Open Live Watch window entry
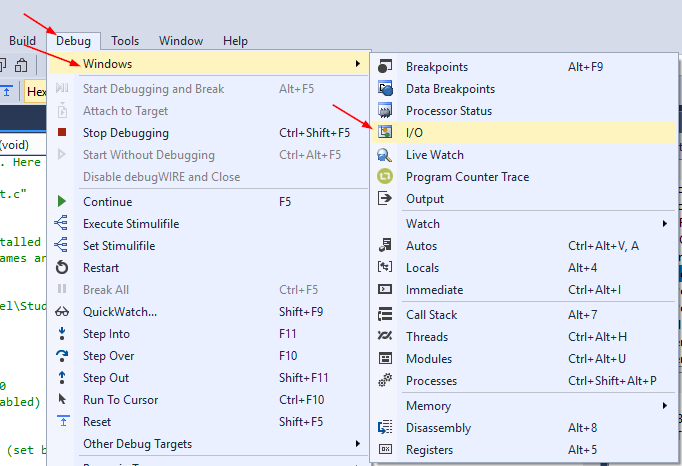This screenshot has height=466, width=682. [x=524, y=154]
